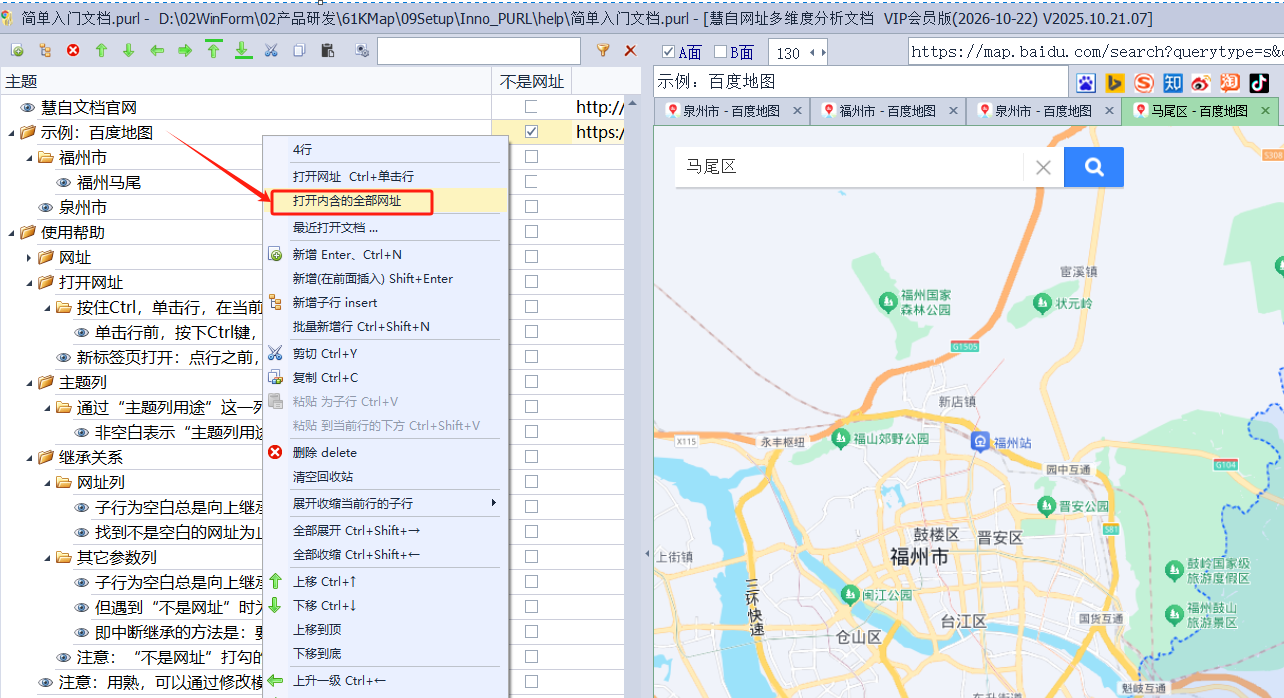The height and width of the screenshot is (698, 1284).
Task: Close the 马尾区 - 百度地图 tab
Action: point(1265,111)
